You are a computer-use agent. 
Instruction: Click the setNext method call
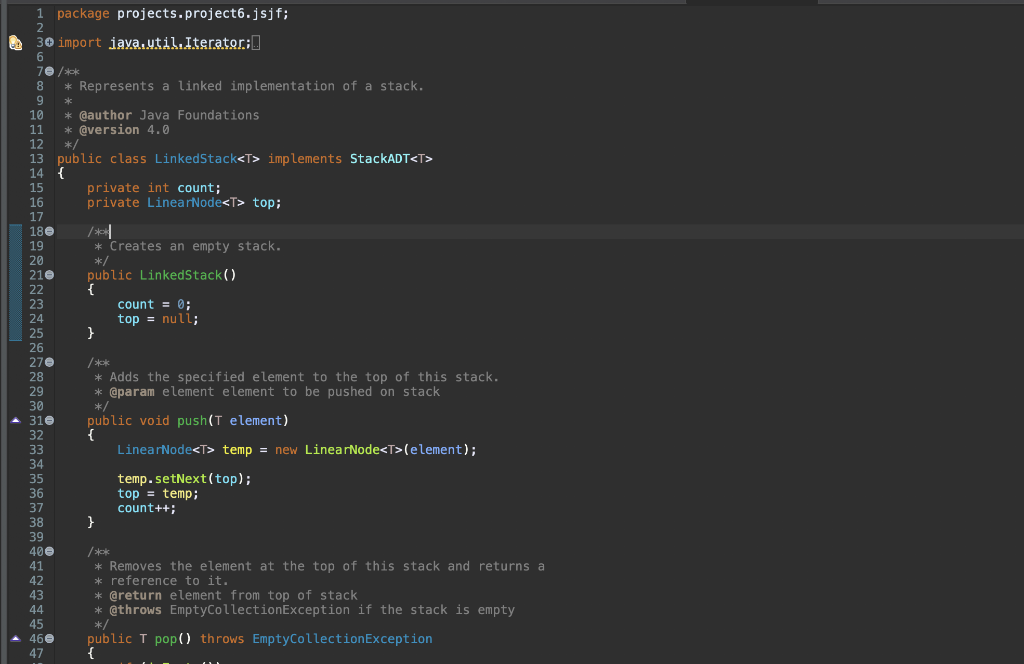point(180,479)
